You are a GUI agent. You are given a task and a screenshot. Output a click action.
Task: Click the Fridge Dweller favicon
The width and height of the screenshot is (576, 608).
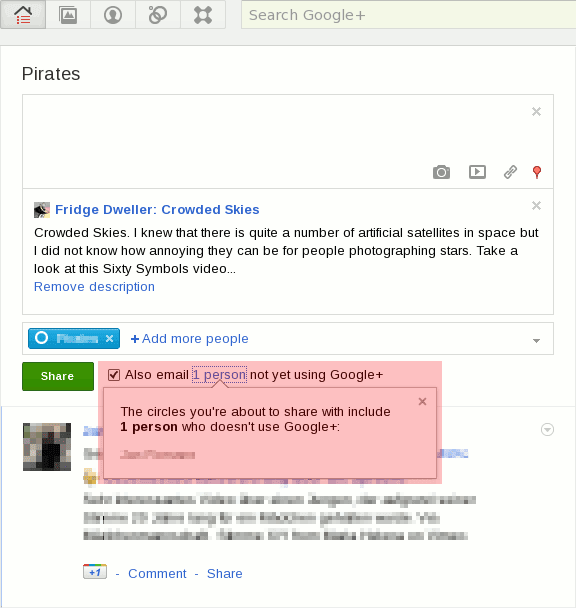pyautogui.click(x=42, y=210)
